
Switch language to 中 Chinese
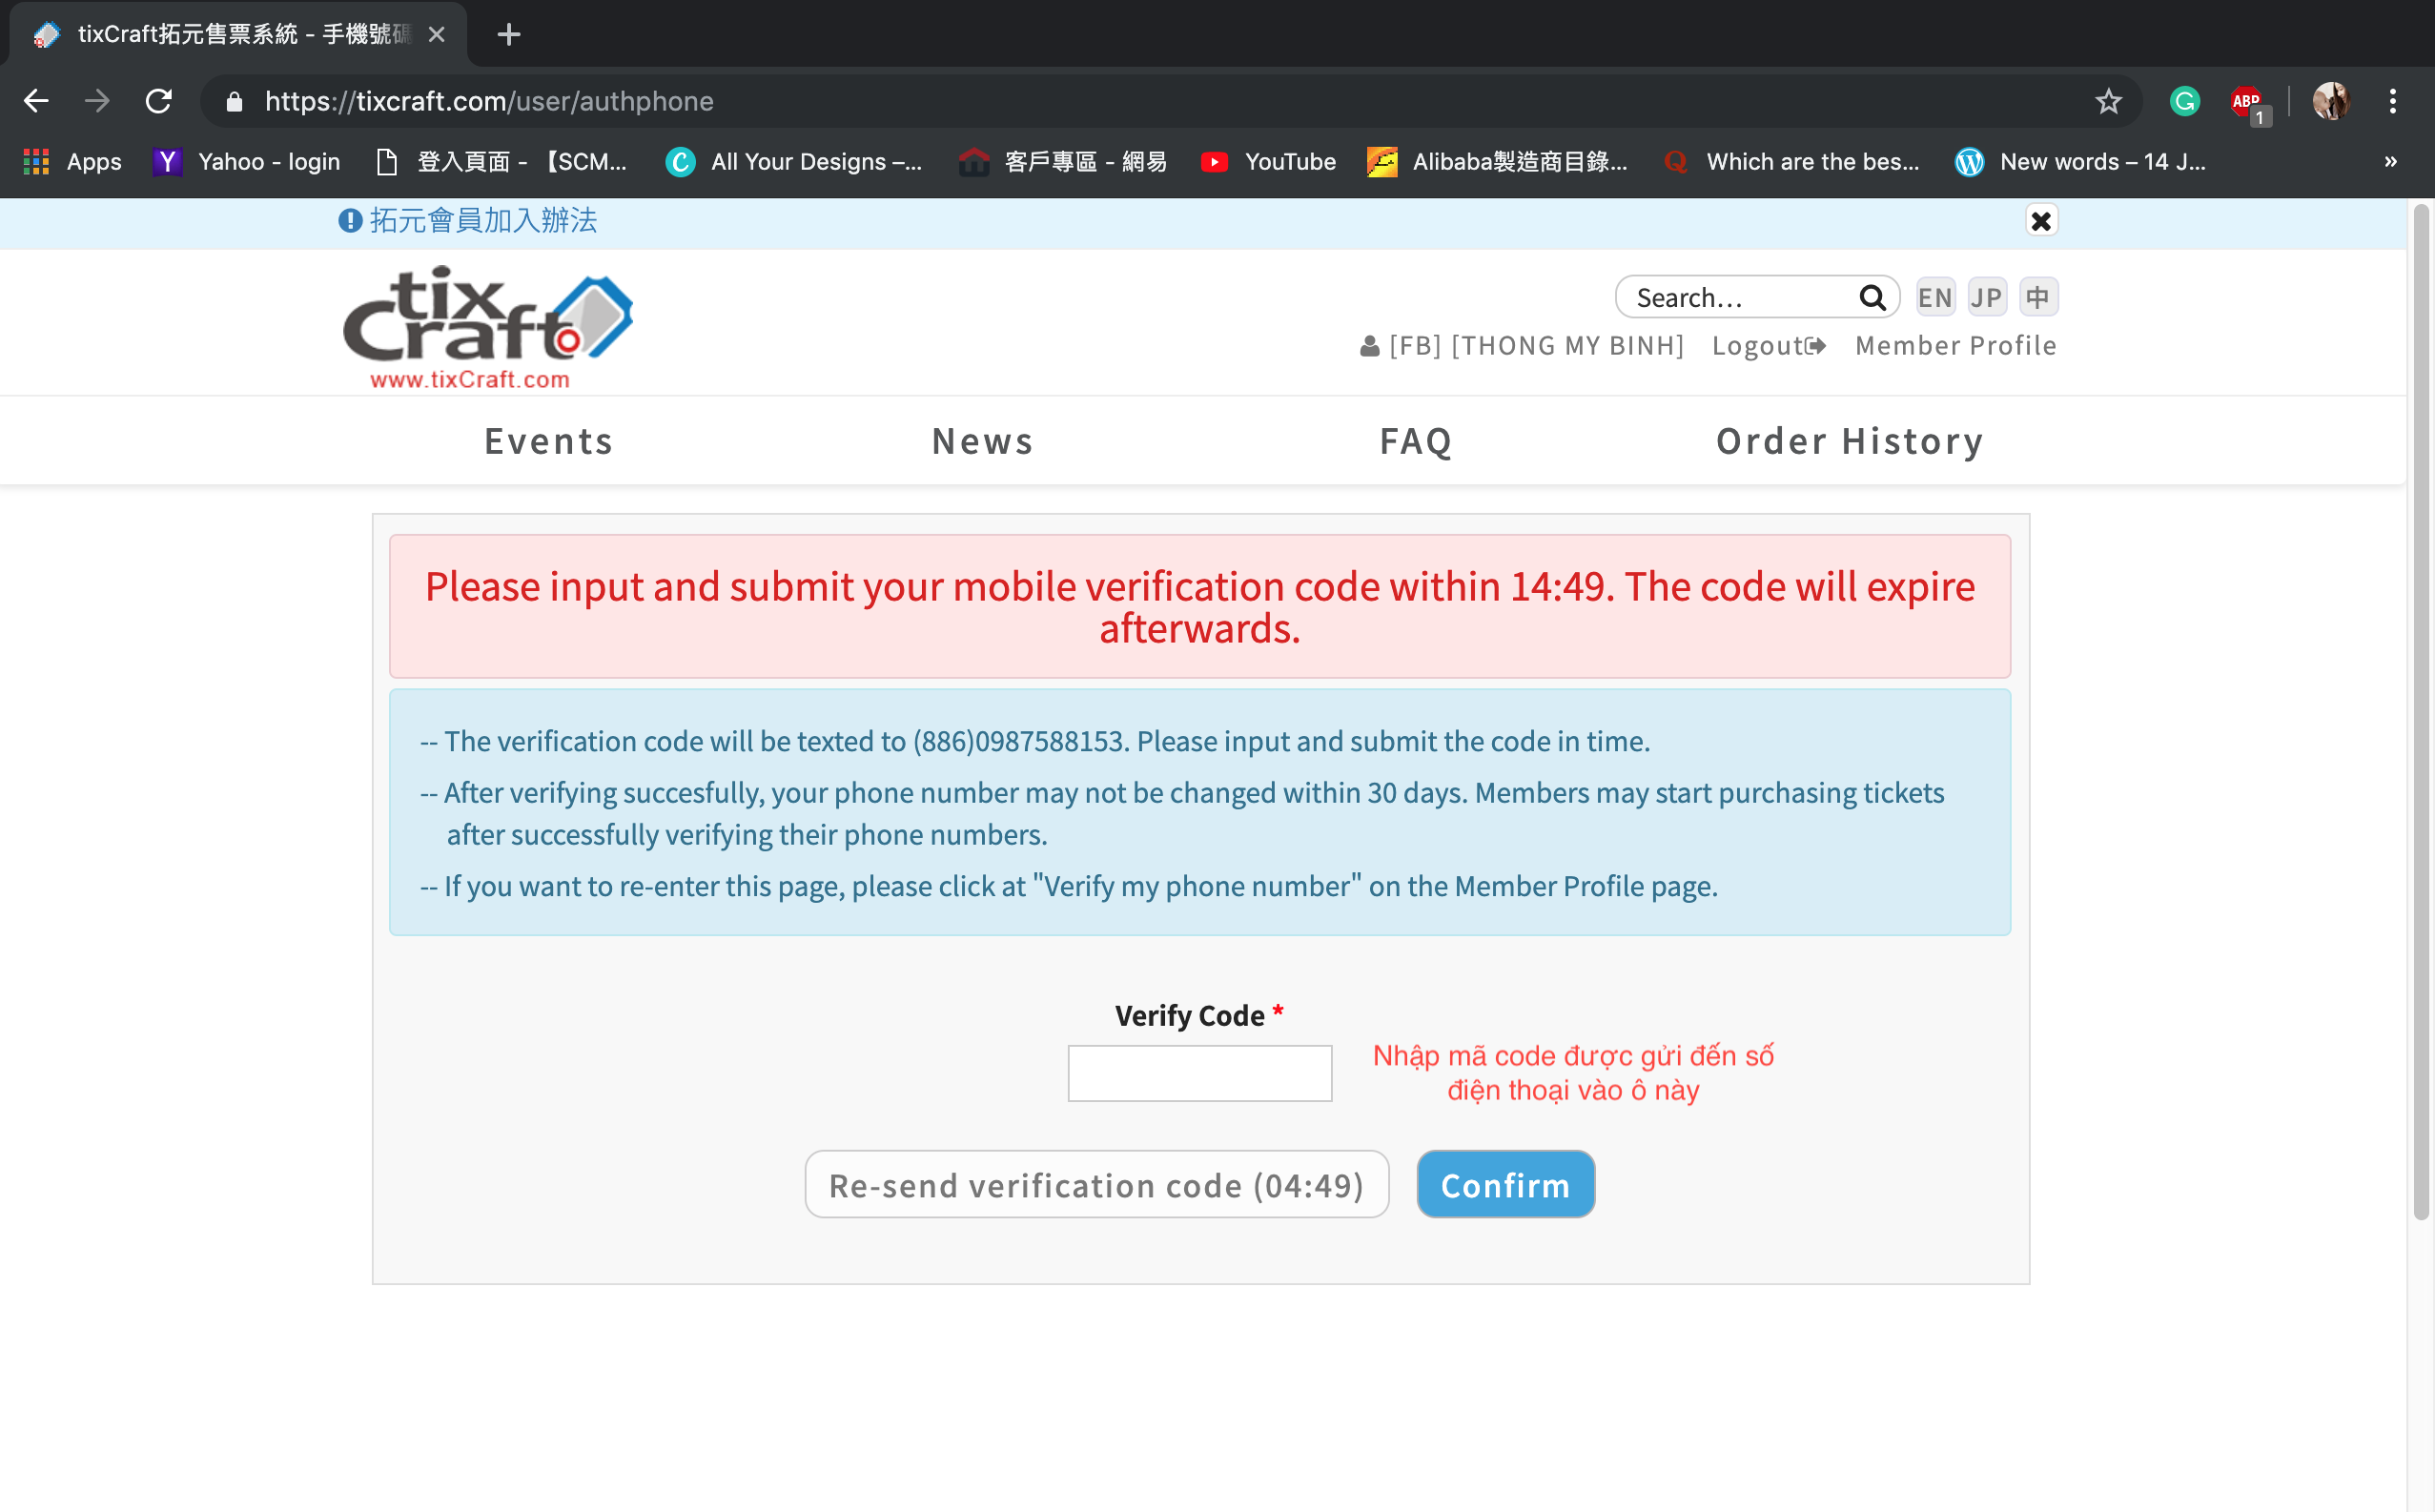[x=2038, y=298]
